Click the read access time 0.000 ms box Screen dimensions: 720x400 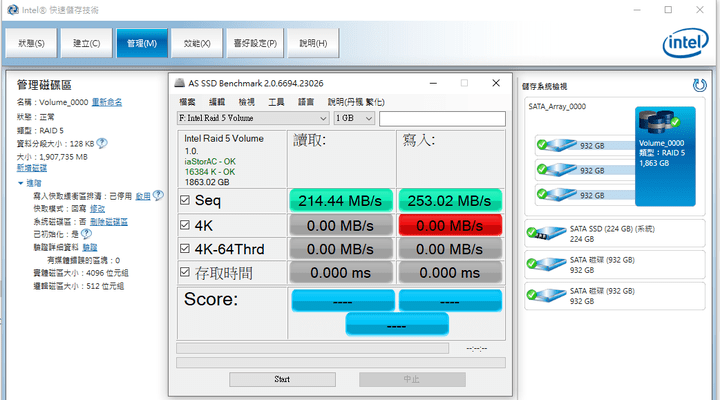(x=341, y=273)
